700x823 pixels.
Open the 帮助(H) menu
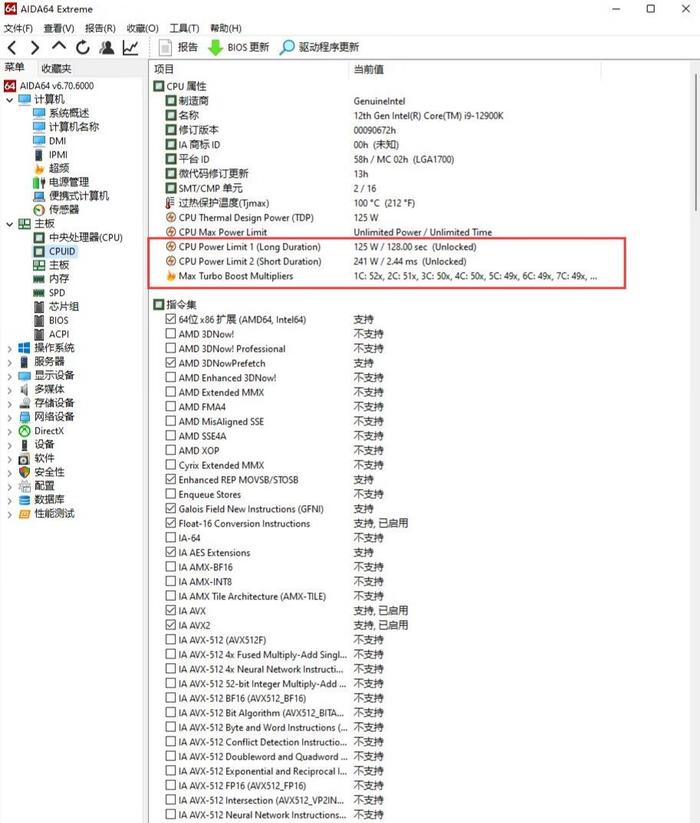point(226,28)
